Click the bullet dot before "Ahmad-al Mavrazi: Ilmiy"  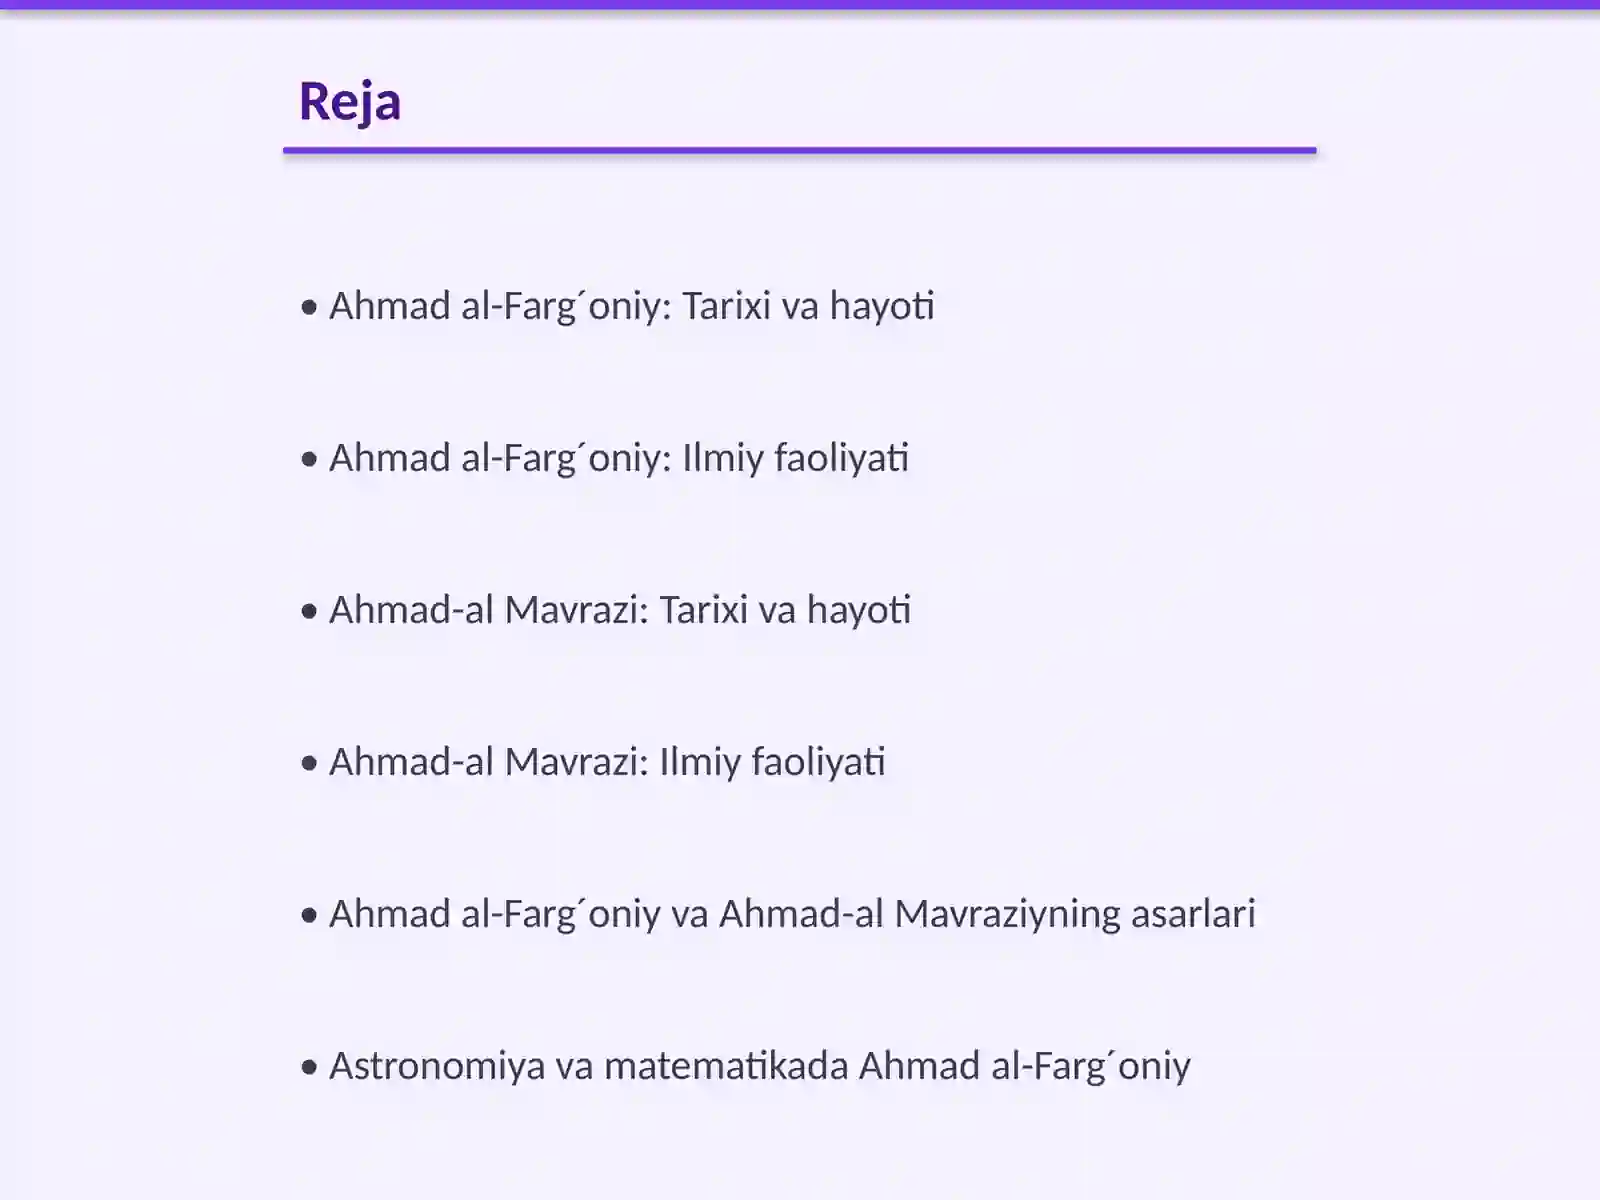(x=309, y=763)
